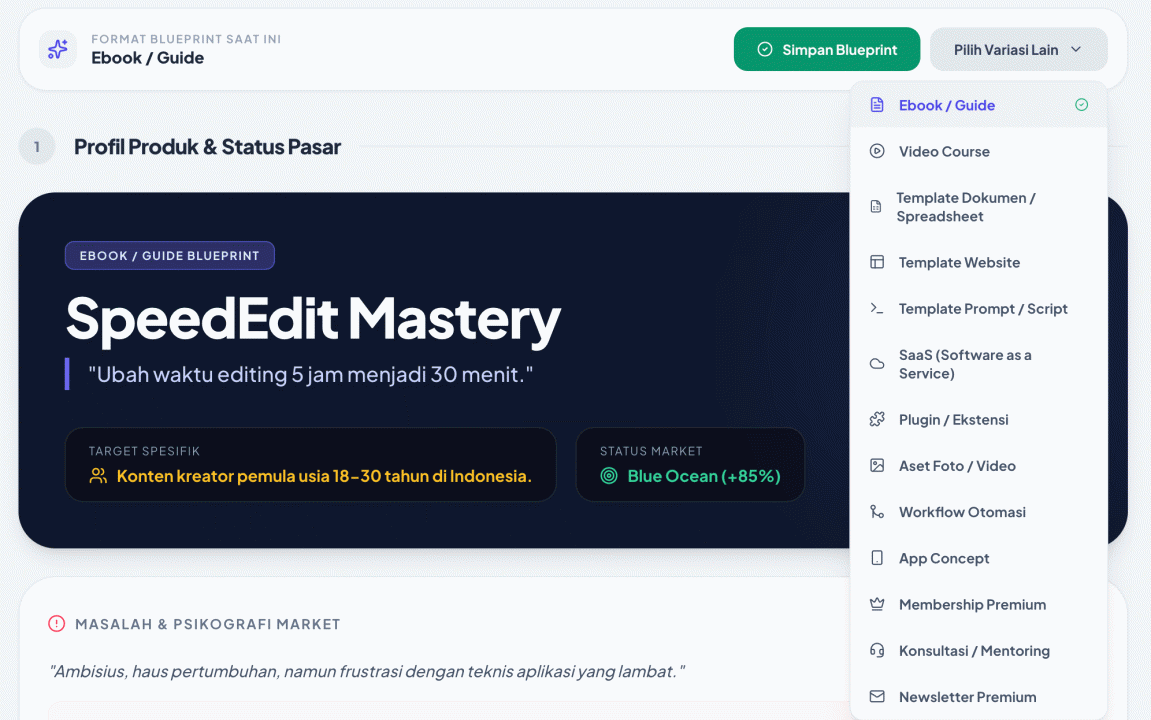Viewport: 1151px width, 720px height.
Task: Click the play icon beside Video Course
Action: pyautogui.click(x=877, y=151)
